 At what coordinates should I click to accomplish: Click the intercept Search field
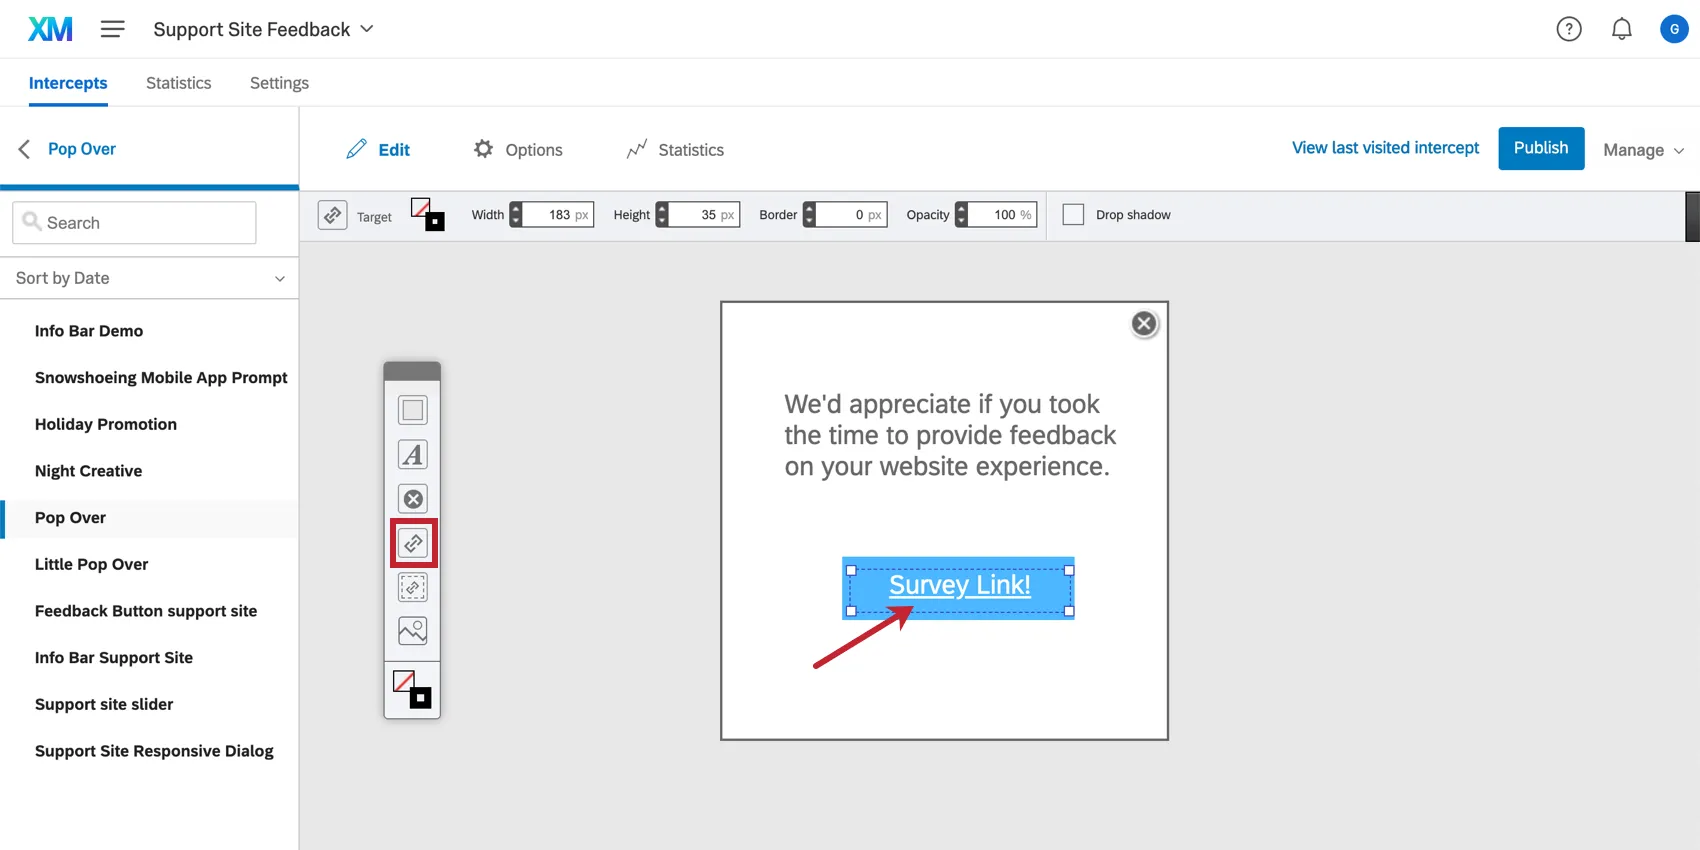134,223
